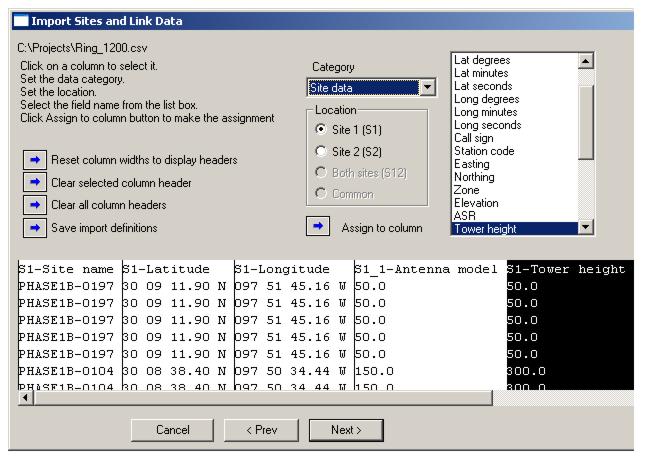
Task: Click the window icon in title bar
Action: tap(20, 20)
